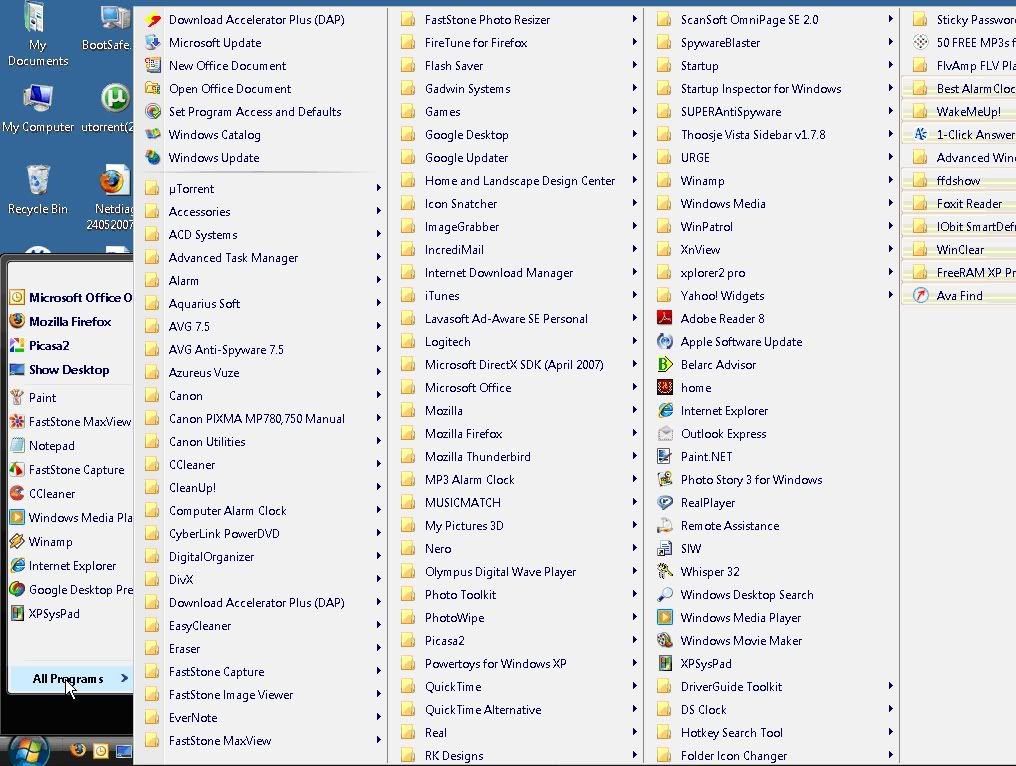
Task: Click Show Desktop in start menu
Action: click(x=69, y=369)
